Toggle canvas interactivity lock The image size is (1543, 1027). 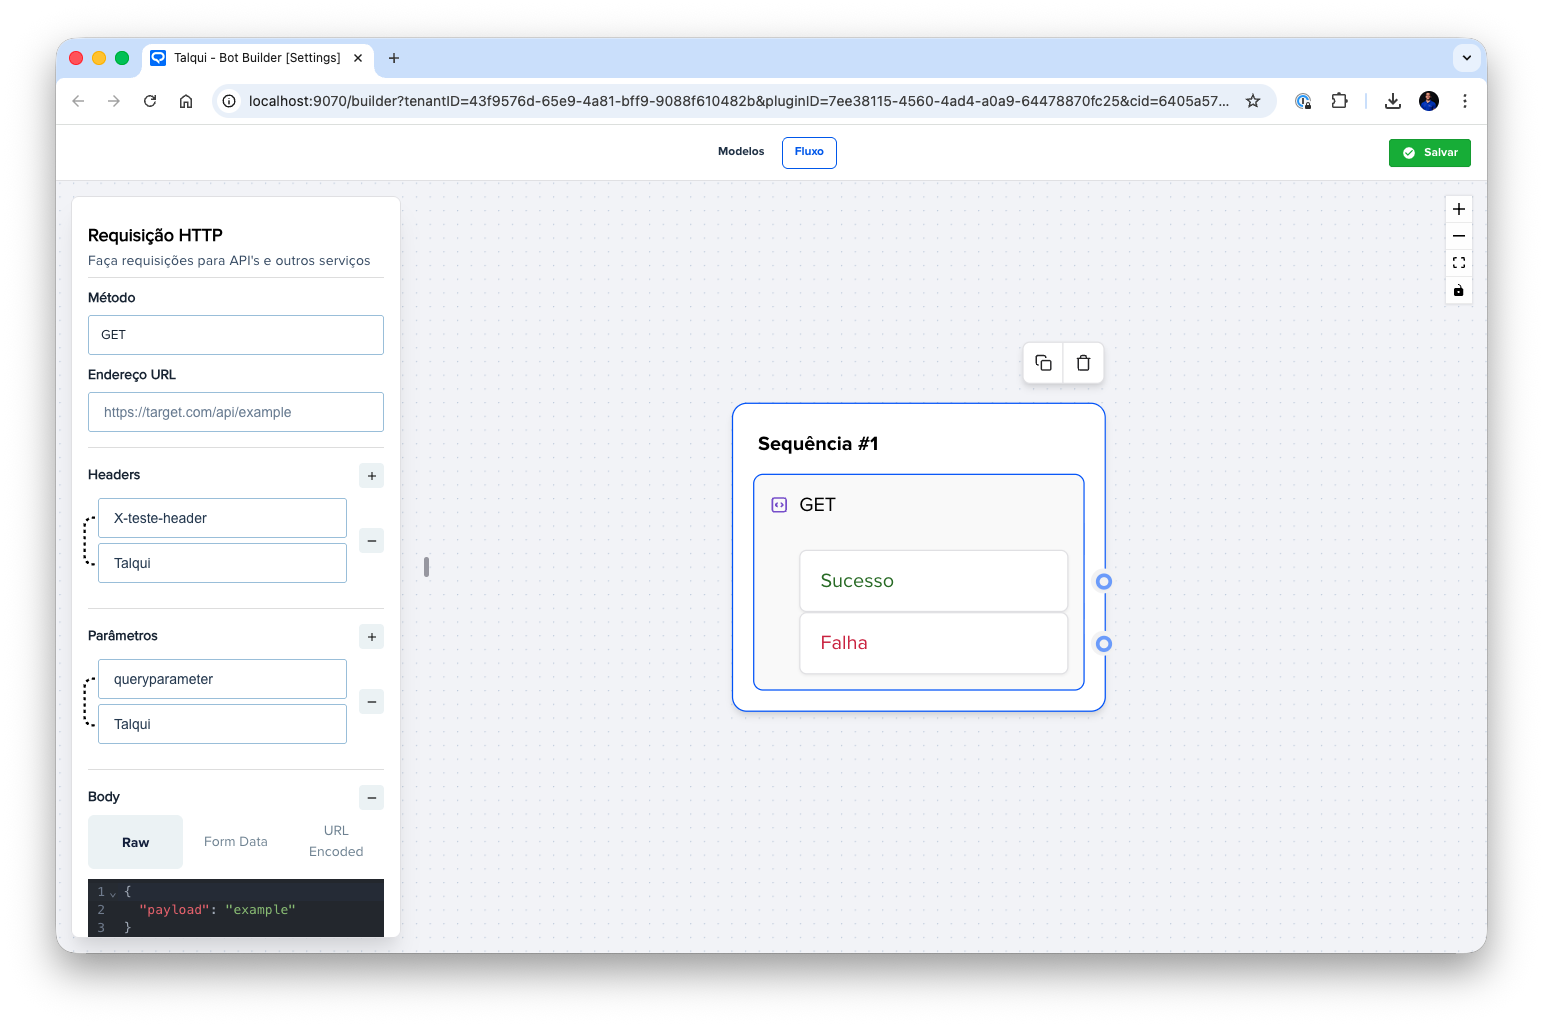(x=1459, y=291)
